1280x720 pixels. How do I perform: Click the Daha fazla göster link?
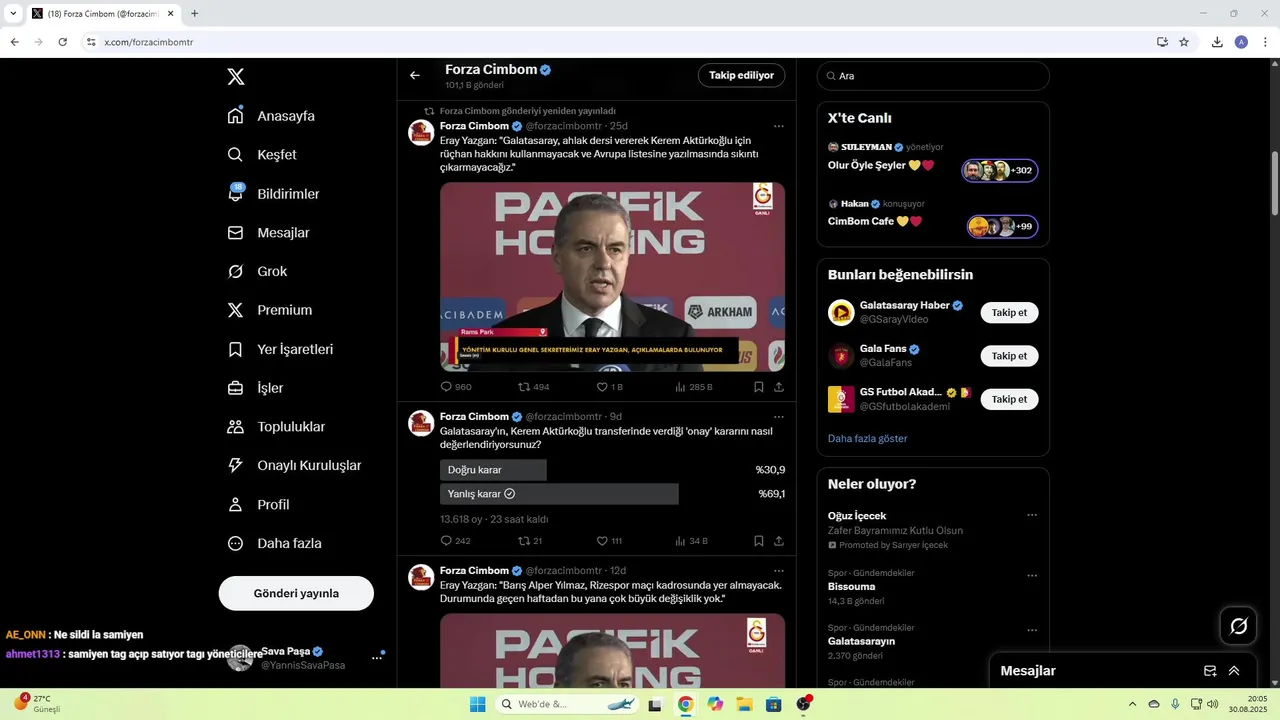868,438
